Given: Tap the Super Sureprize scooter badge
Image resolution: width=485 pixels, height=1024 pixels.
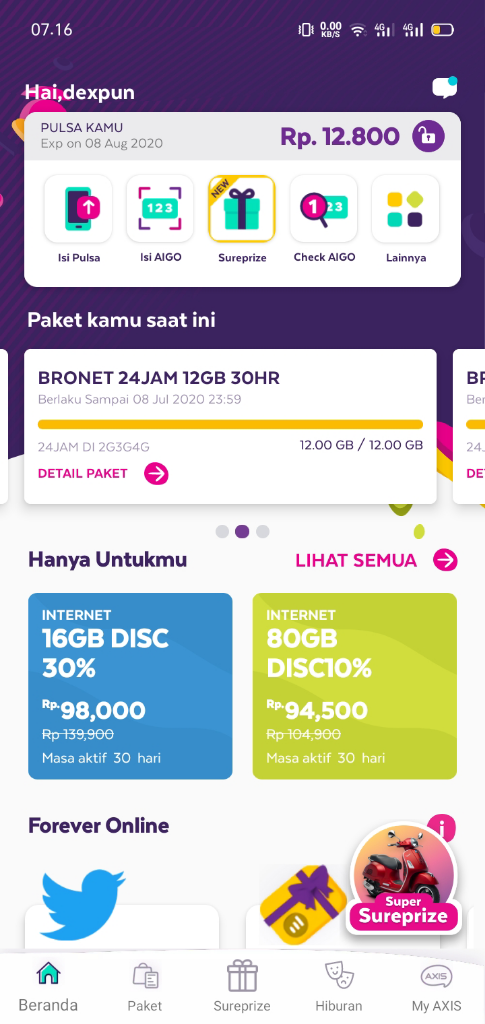Looking at the screenshot, I should [403, 880].
